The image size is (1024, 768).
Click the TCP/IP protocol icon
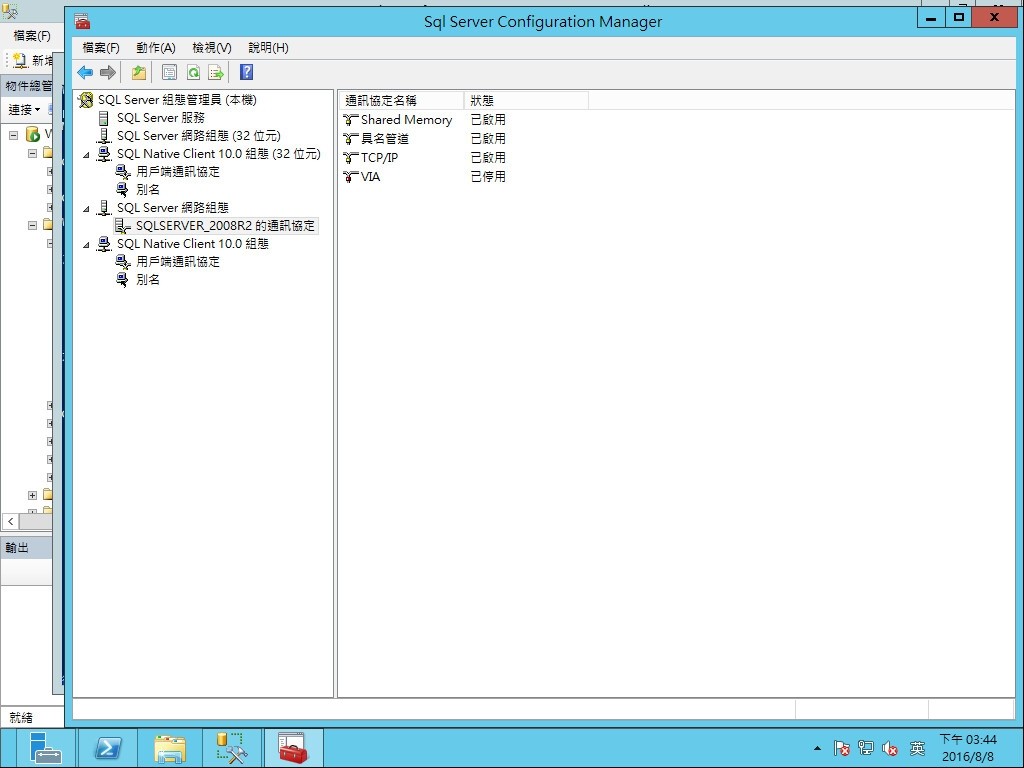[x=351, y=157]
